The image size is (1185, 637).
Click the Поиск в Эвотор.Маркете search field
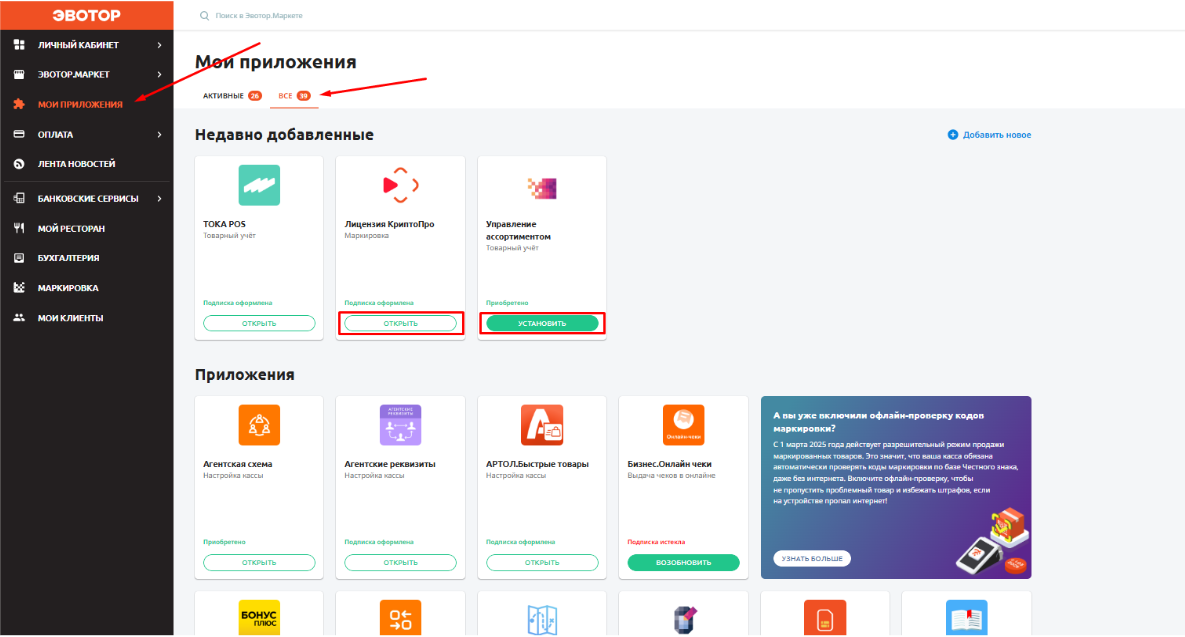[x=259, y=15]
